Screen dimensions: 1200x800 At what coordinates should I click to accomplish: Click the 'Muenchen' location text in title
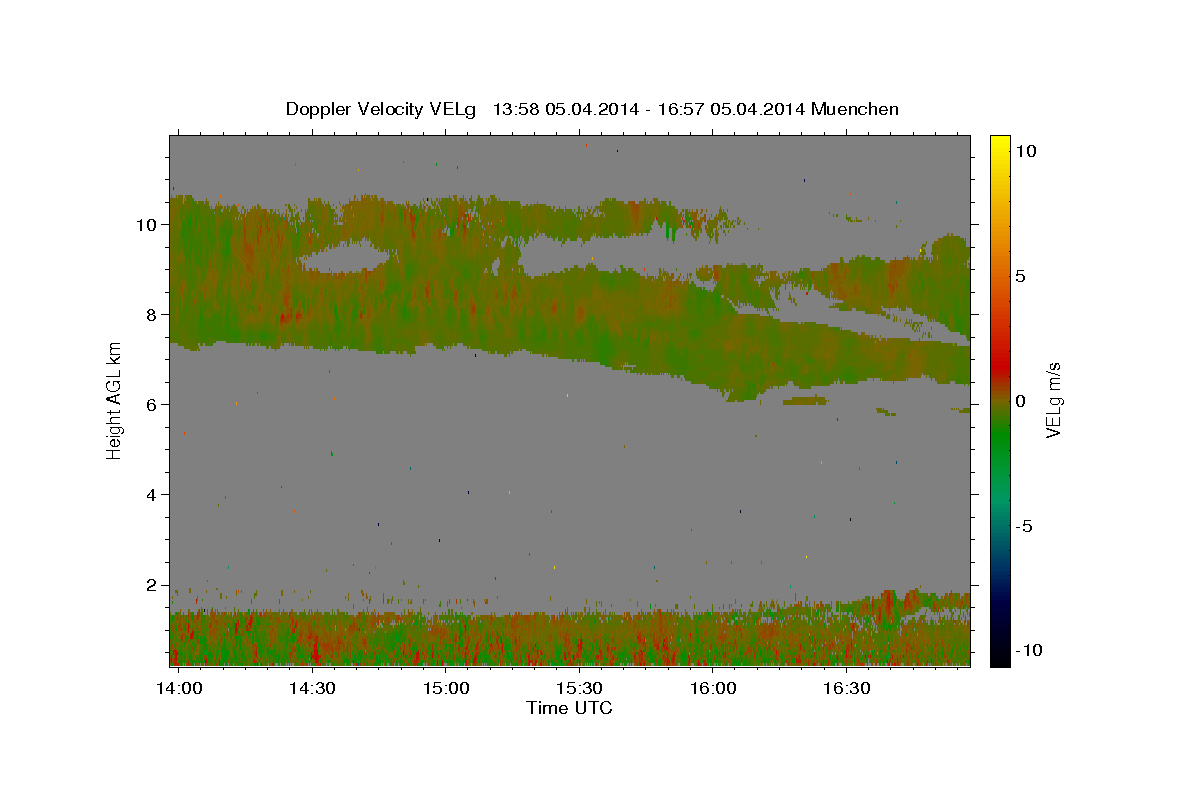click(x=855, y=109)
